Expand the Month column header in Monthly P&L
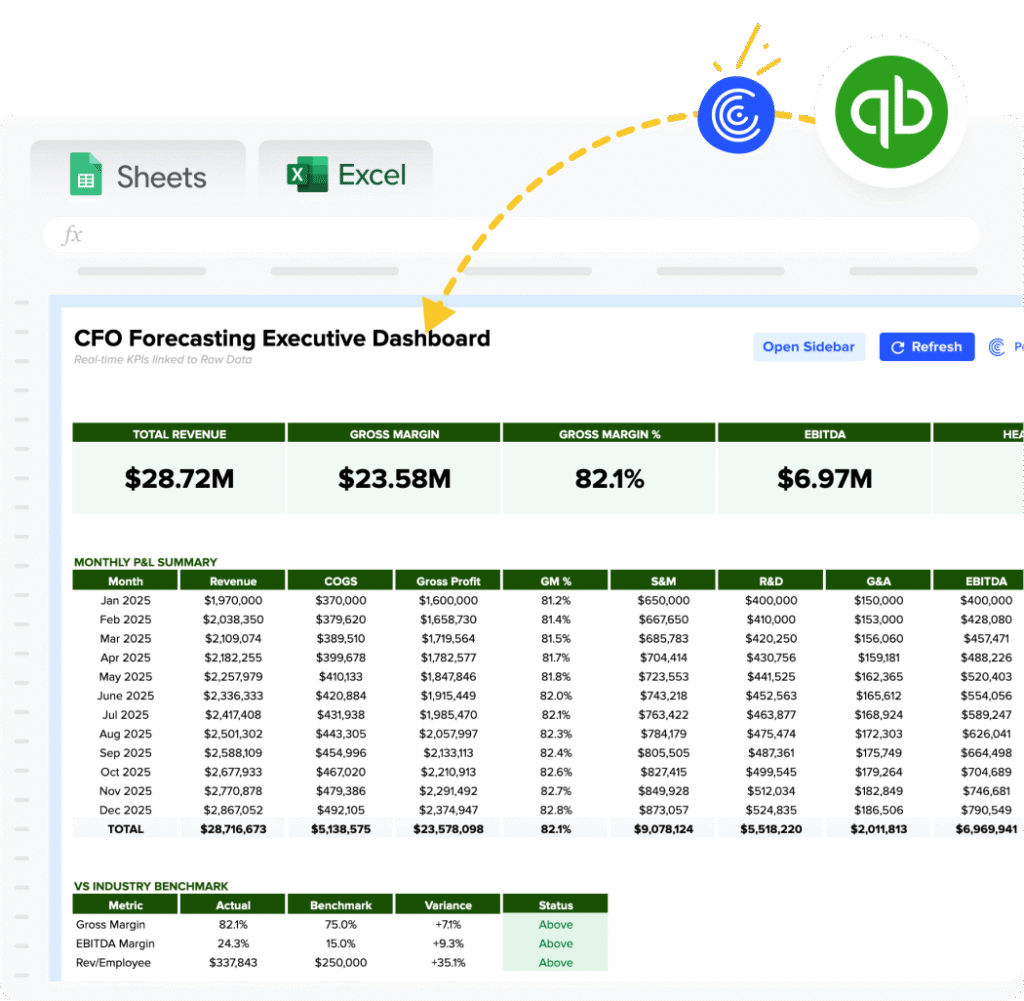 point(125,580)
